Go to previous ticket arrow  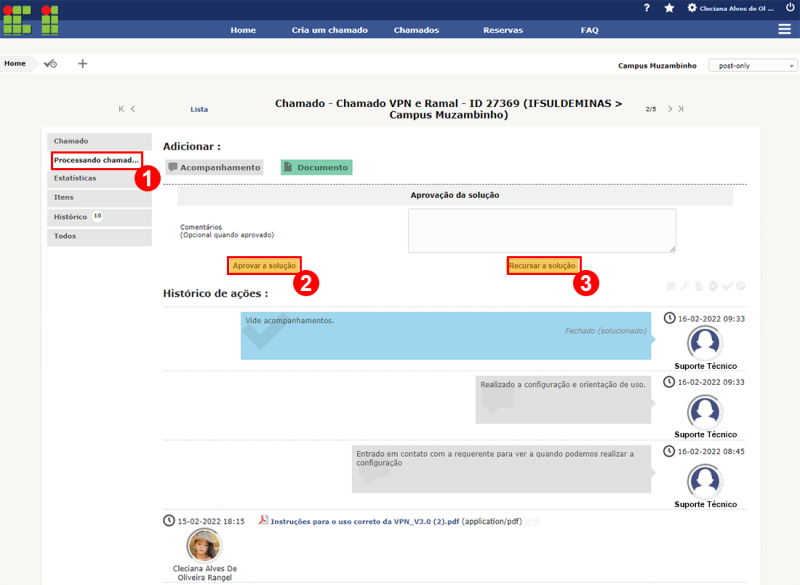coord(133,109)
